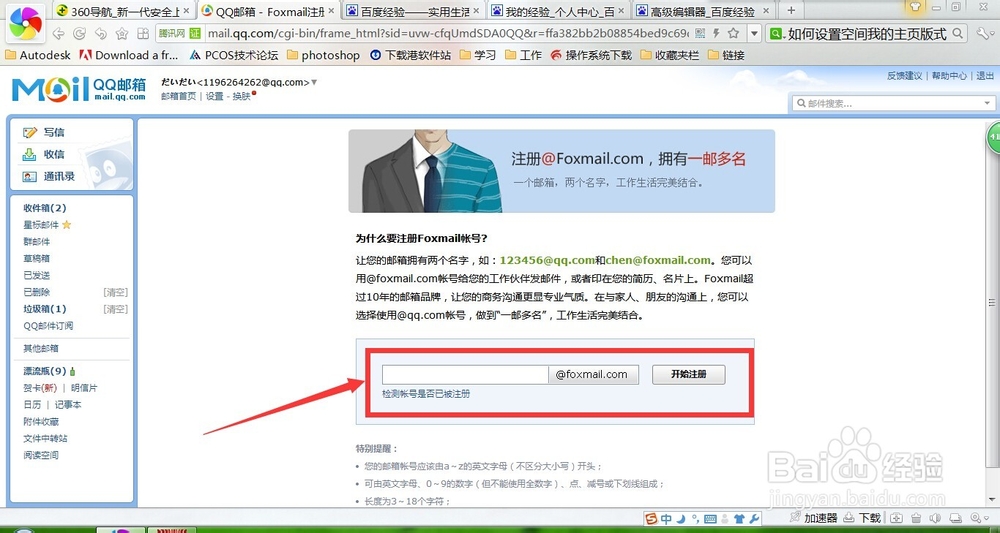1000x533 pixels.
Task: Open the 操作系统下载 bookmark
Action: coord(591,55)
